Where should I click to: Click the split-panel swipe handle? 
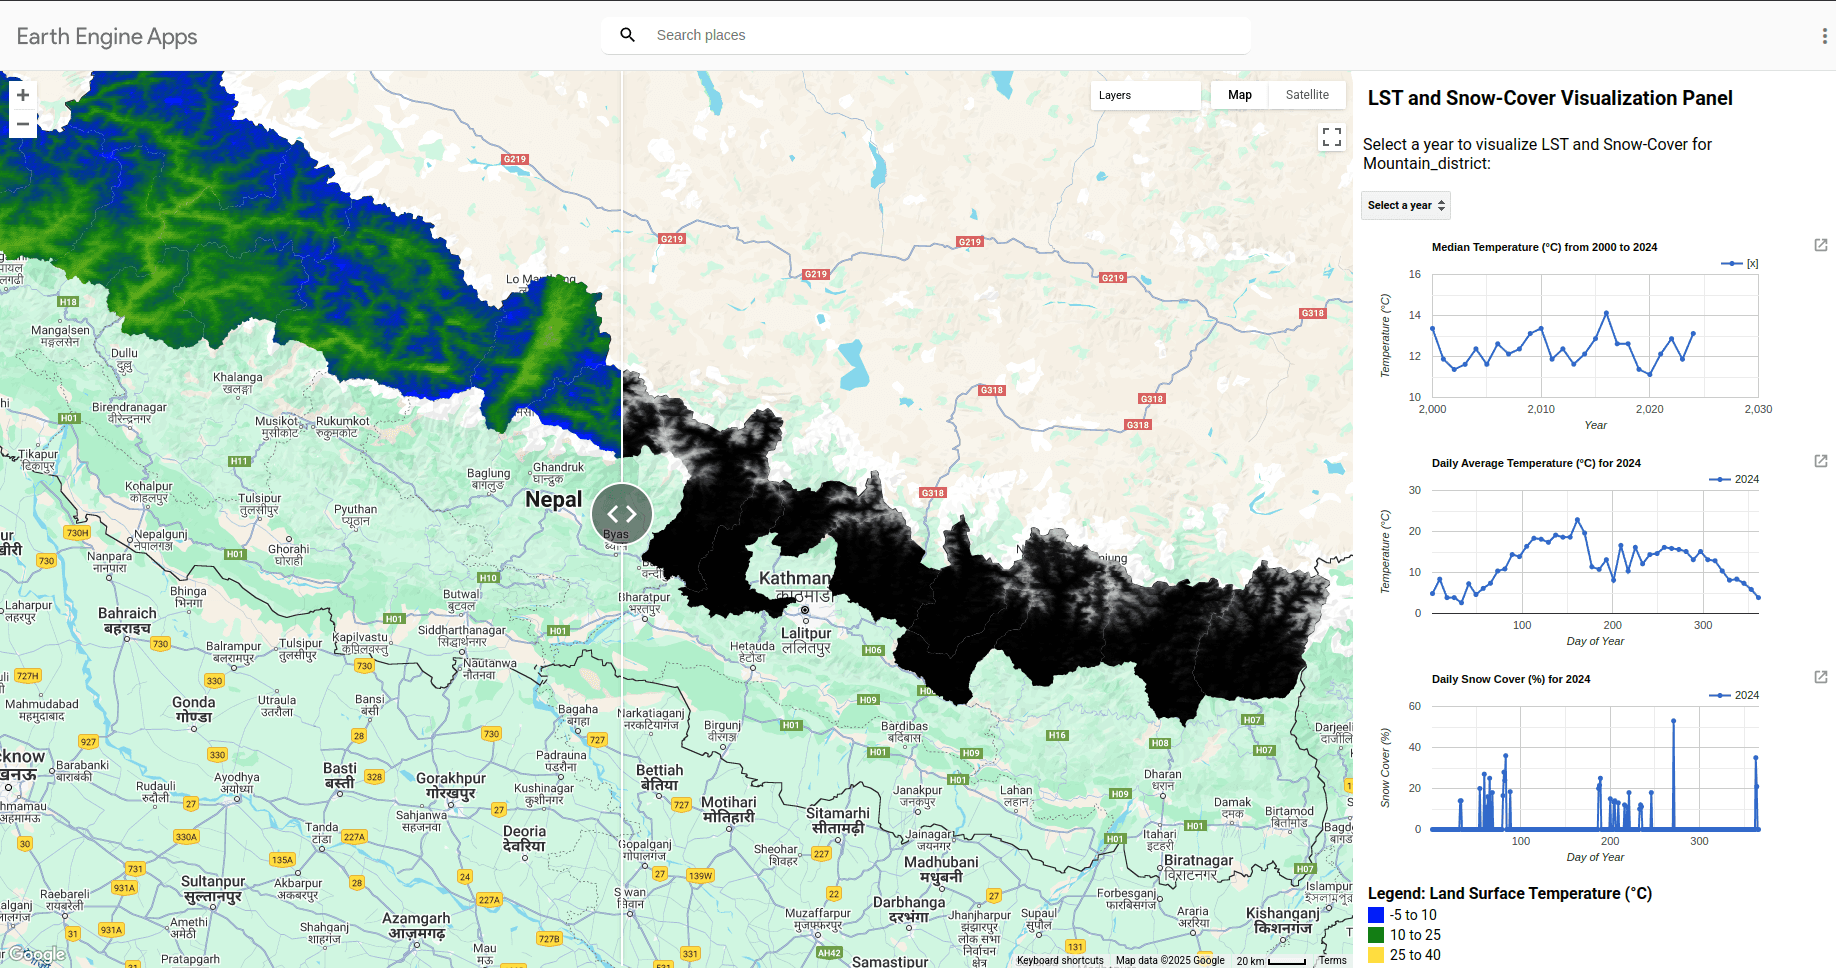tap(622, 514)
